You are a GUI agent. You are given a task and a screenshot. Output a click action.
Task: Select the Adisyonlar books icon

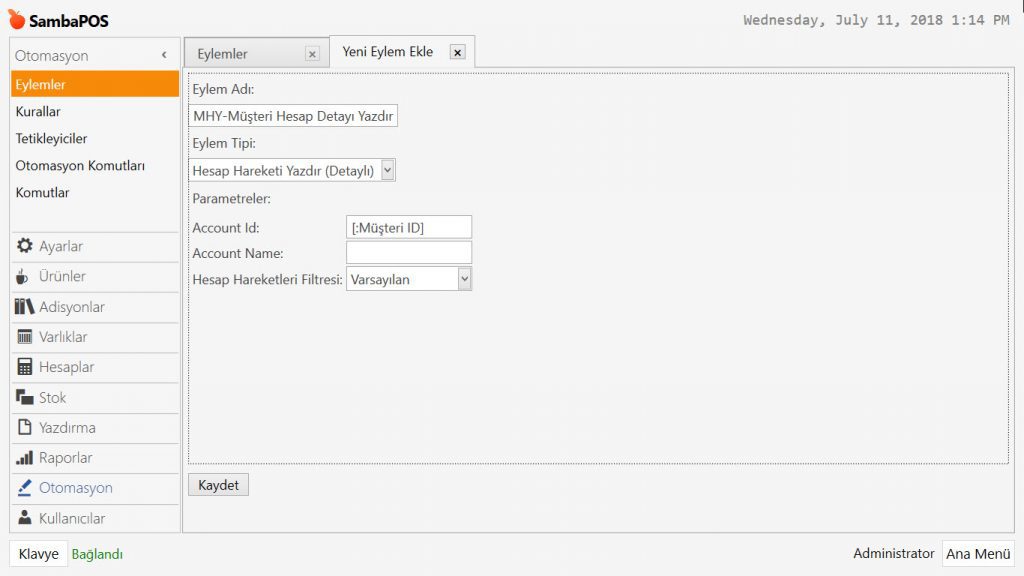pos(25,307)
